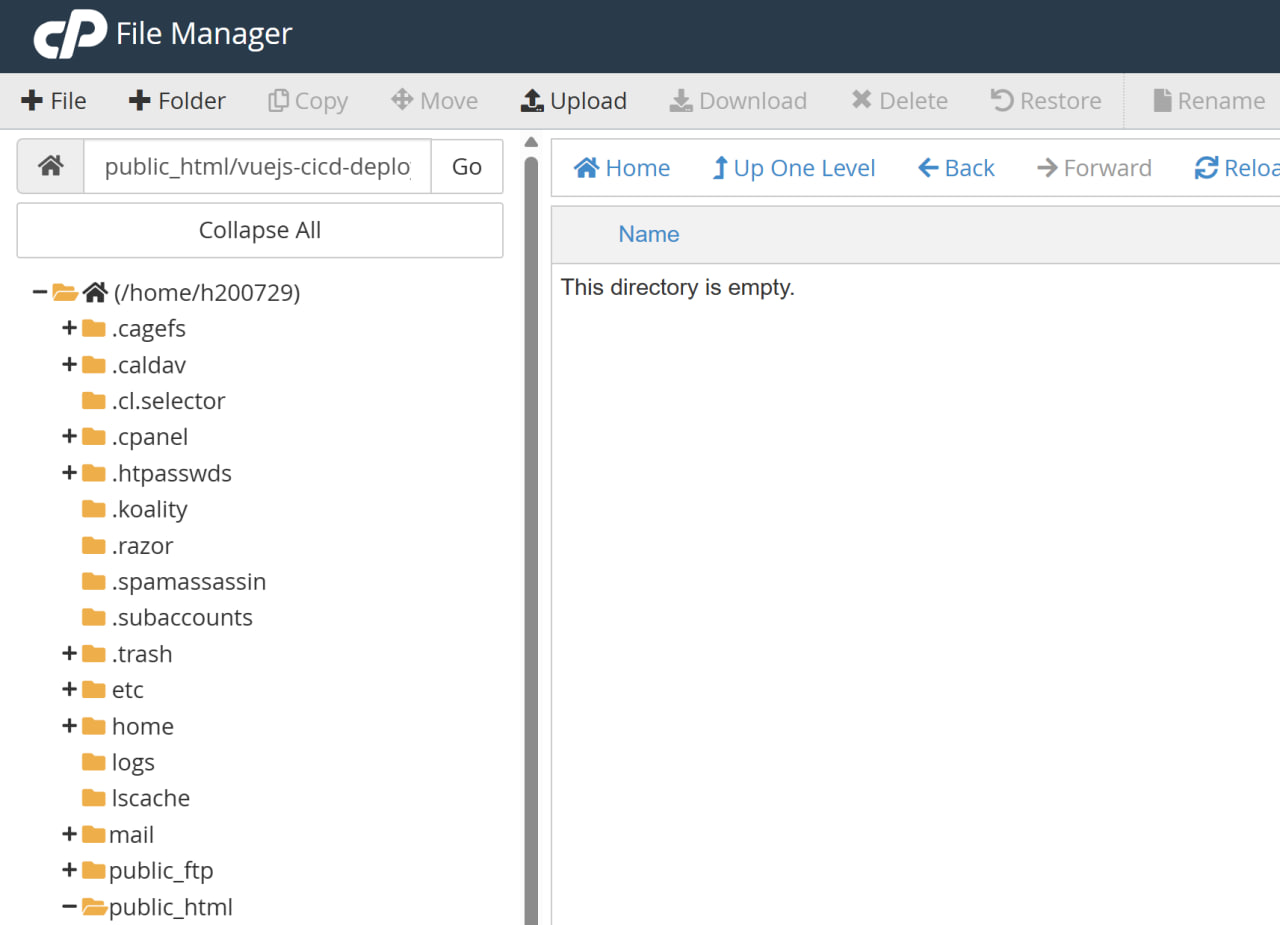Click the cPanel logo in the header
Image resolution: width=1280 pixels, height=925 pixels.
tap(69, 35)
